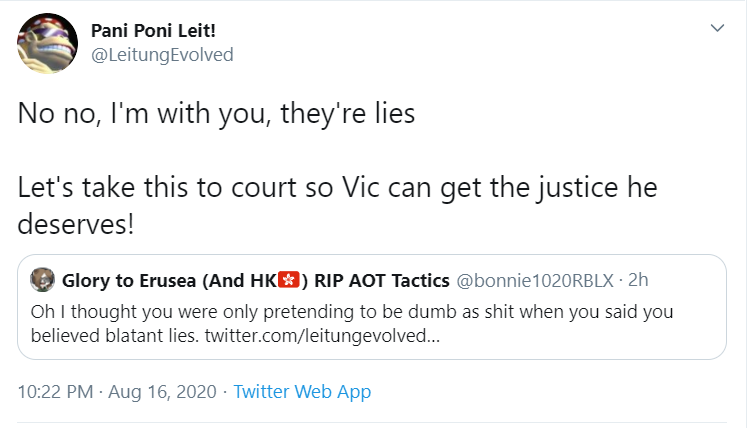Screen dimensions: 748x428
Task: Open Pani Poni Leit! profile avatar
Action: coord(47,43)
